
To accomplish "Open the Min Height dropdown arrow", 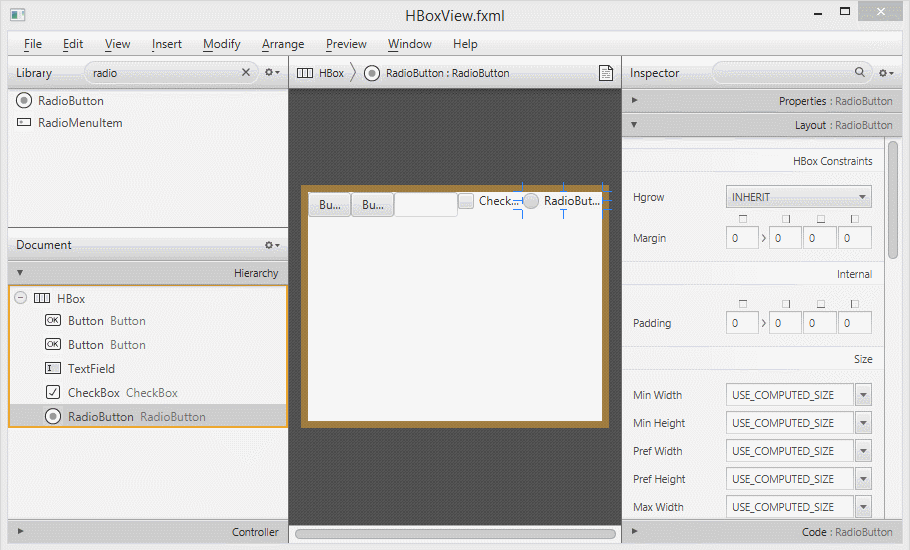I will tap(863, 423).
